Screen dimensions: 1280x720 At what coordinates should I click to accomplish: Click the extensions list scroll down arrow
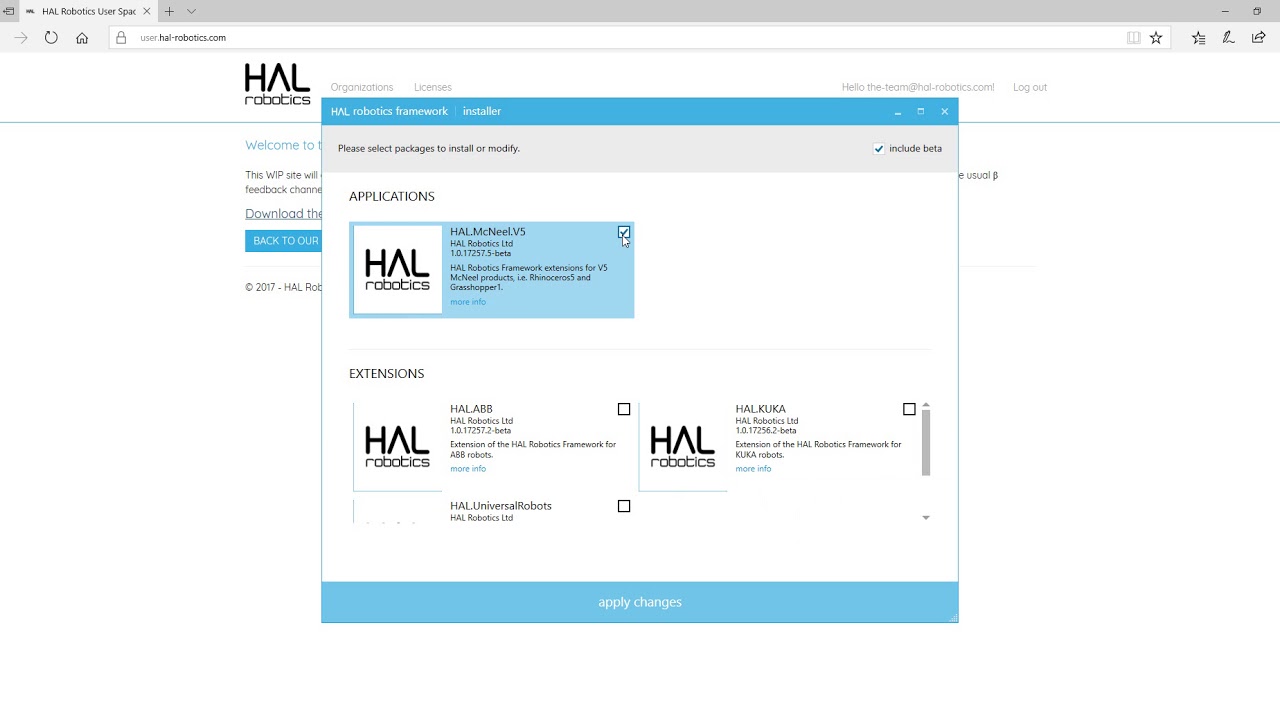[926, 518]
